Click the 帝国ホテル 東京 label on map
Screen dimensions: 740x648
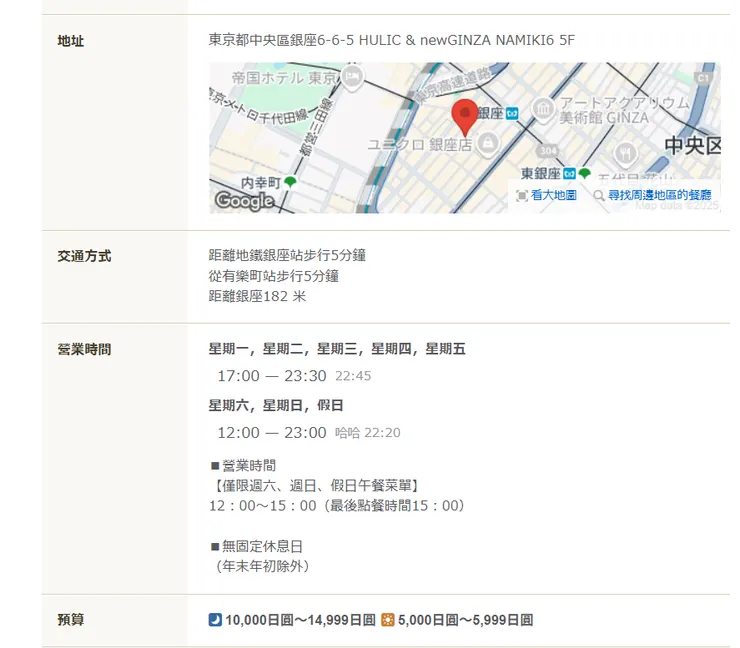pos(285,78)
